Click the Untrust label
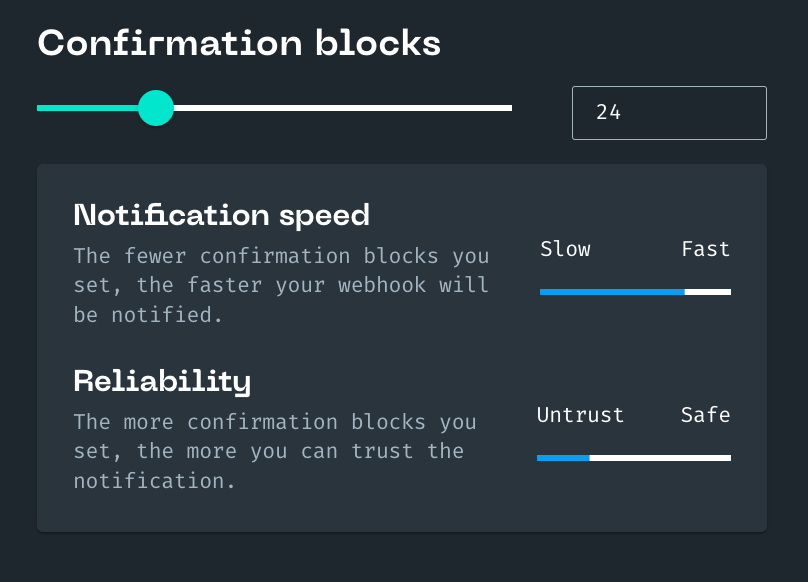The height and width of the screenshot is (582, 808). pyautogui.click(x=580, y=415)
